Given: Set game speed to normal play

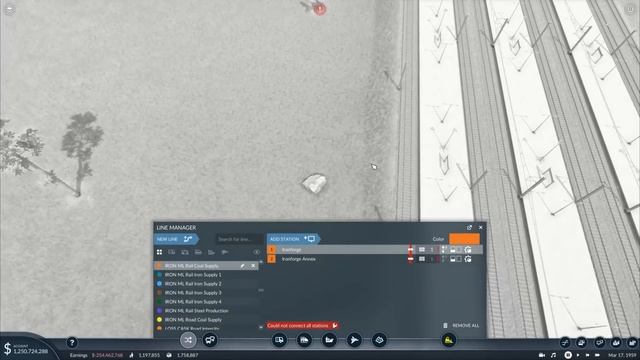Looking at the screenshot, I should pos(578,356).
